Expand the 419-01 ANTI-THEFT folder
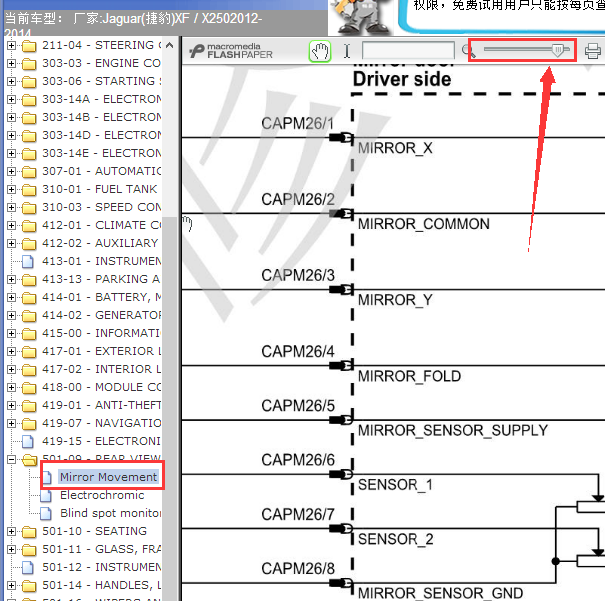Image resolution: width=605 pixels, height=601 pixels. (x=11, y=405)
